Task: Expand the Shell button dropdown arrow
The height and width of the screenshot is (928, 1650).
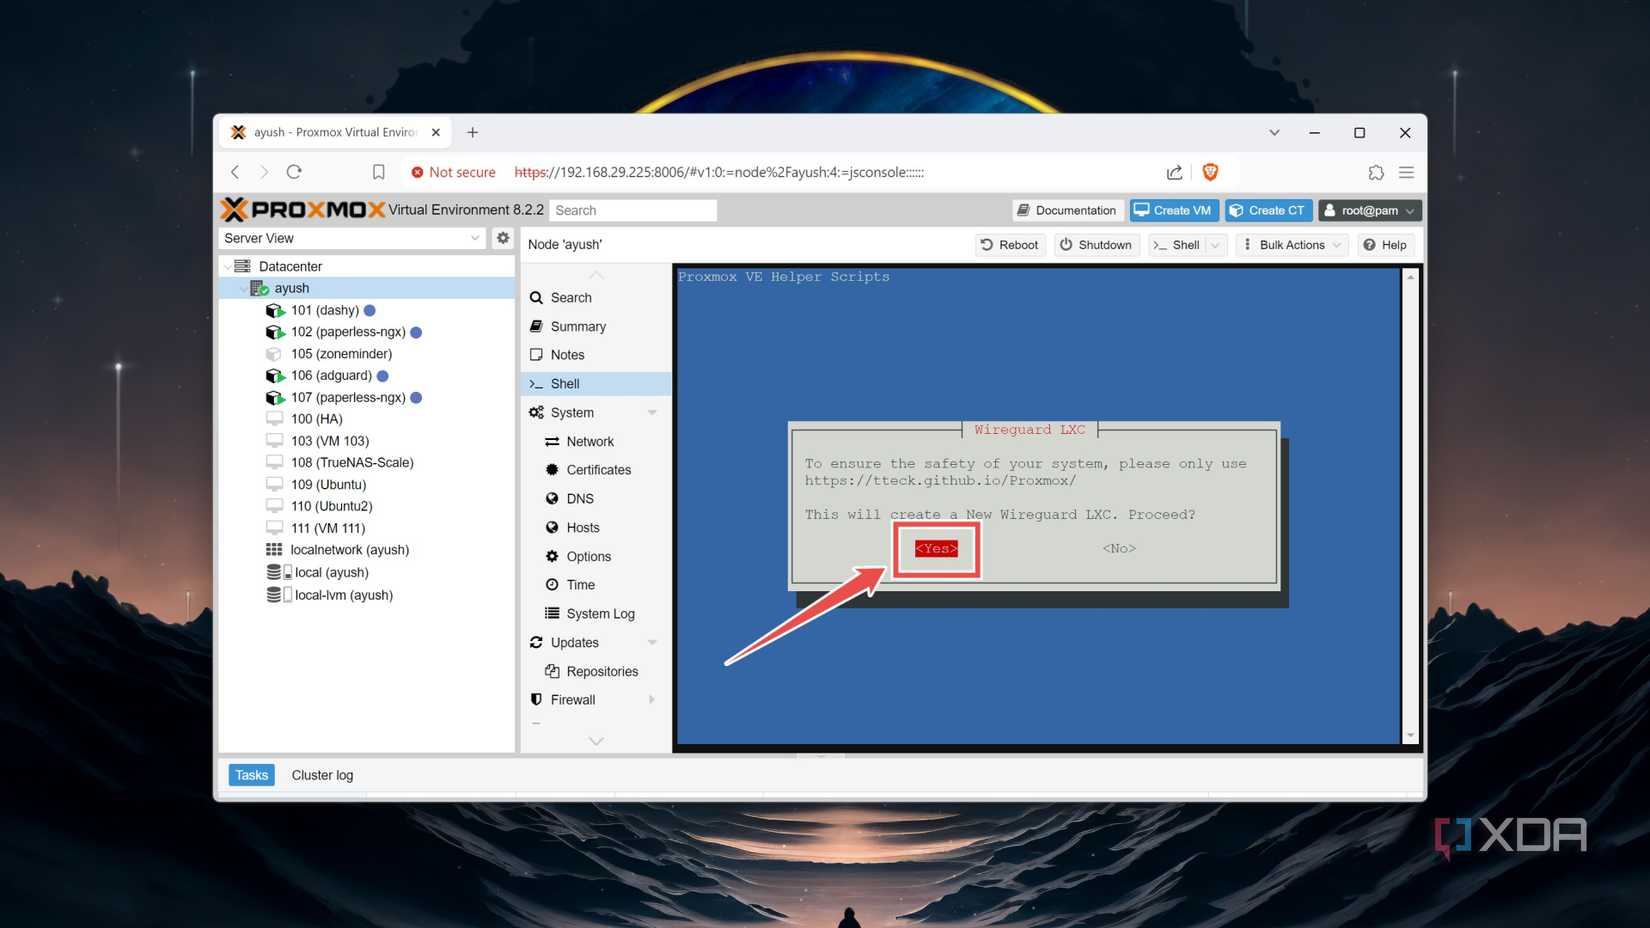Action: pyautogui.click(x=1216, y=245)
